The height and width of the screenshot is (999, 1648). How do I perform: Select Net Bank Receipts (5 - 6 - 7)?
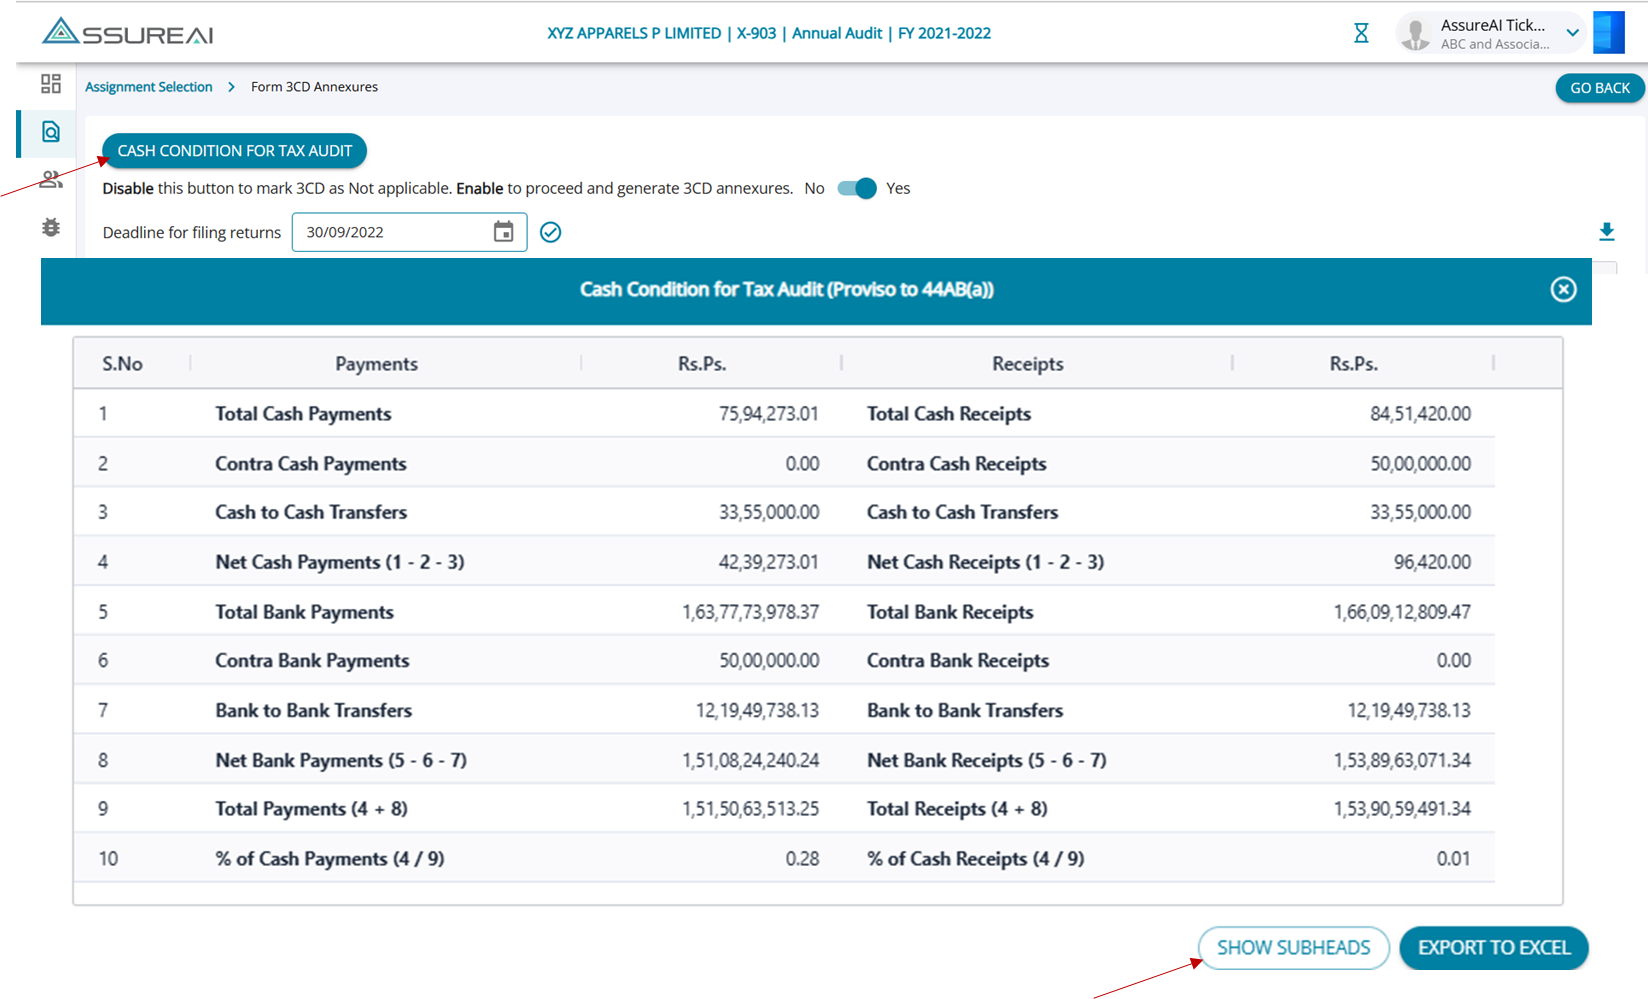[x=987, y=761]
